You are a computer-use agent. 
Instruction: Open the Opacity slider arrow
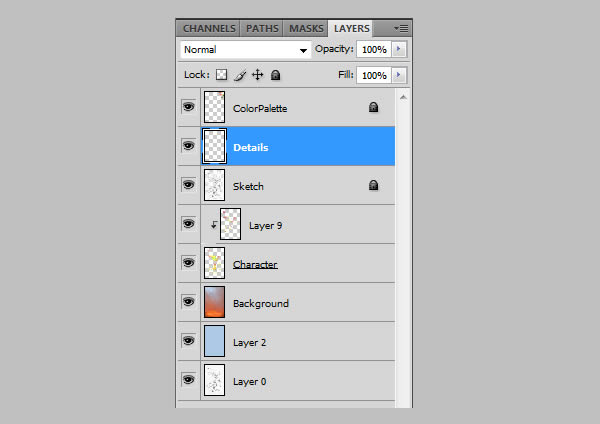coord(399,49)
